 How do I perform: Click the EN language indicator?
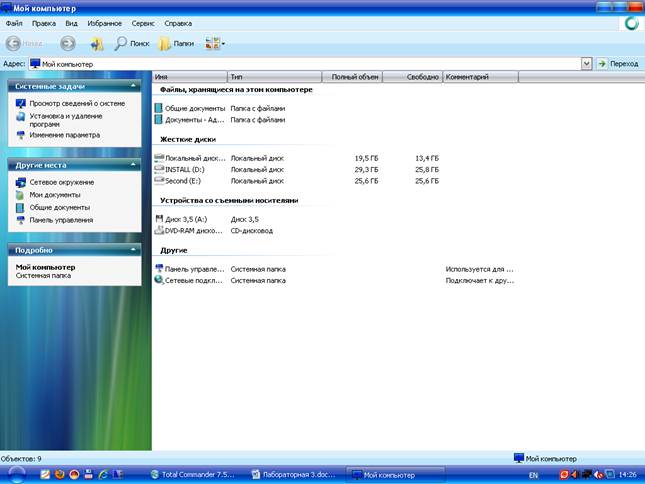(534, 475)
